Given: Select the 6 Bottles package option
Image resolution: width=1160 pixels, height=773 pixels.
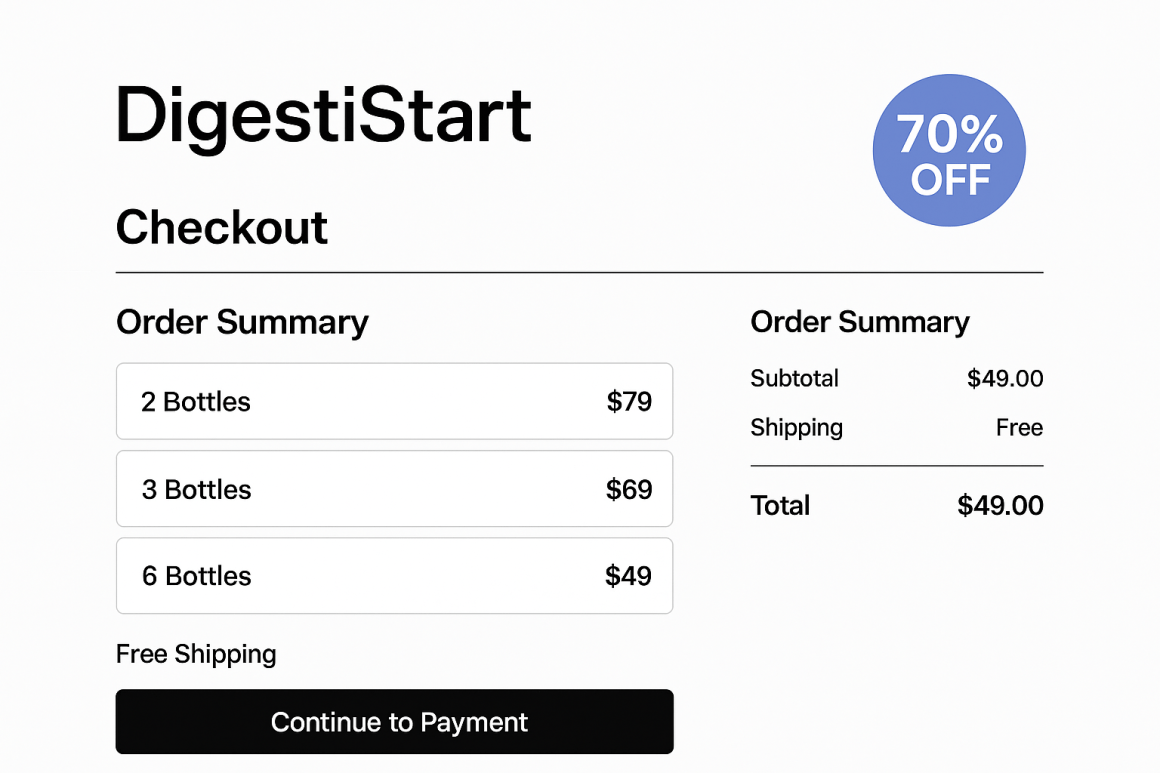Looking at the screenshot, I should (394, 575).
